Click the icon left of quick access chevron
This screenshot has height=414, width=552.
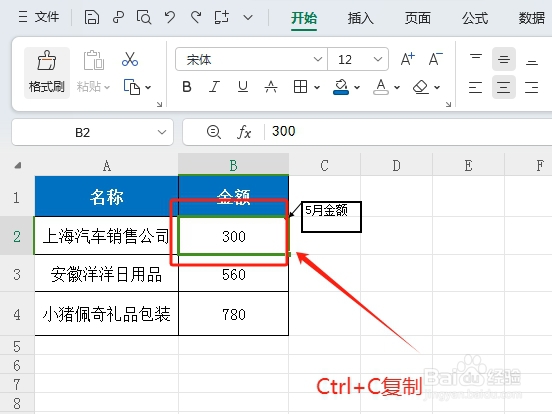222,17
